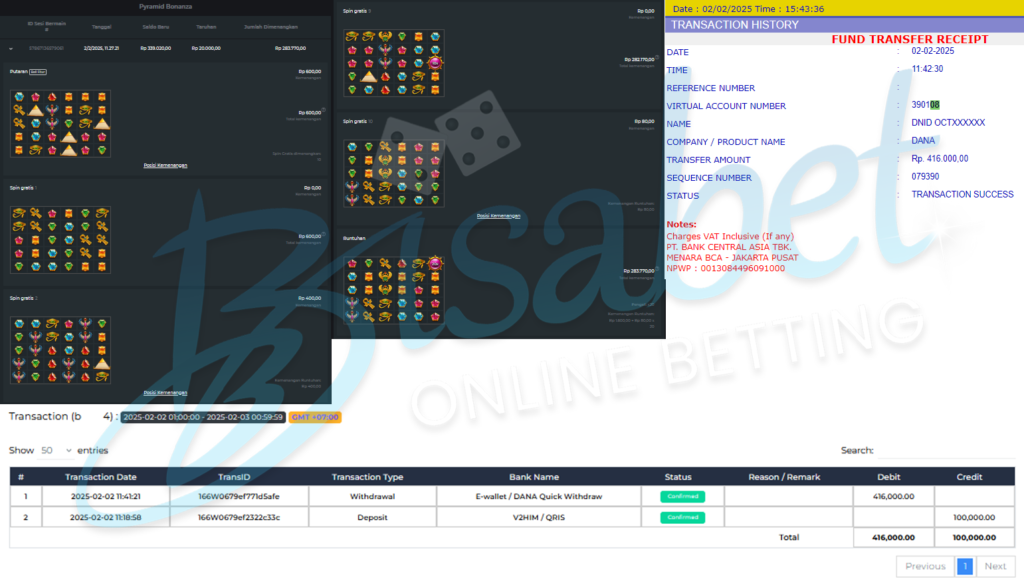This screenshot has height=583, width=1024.
Task: Click the Beli Fitur tag beside Putaran
Action: [37, 72]
